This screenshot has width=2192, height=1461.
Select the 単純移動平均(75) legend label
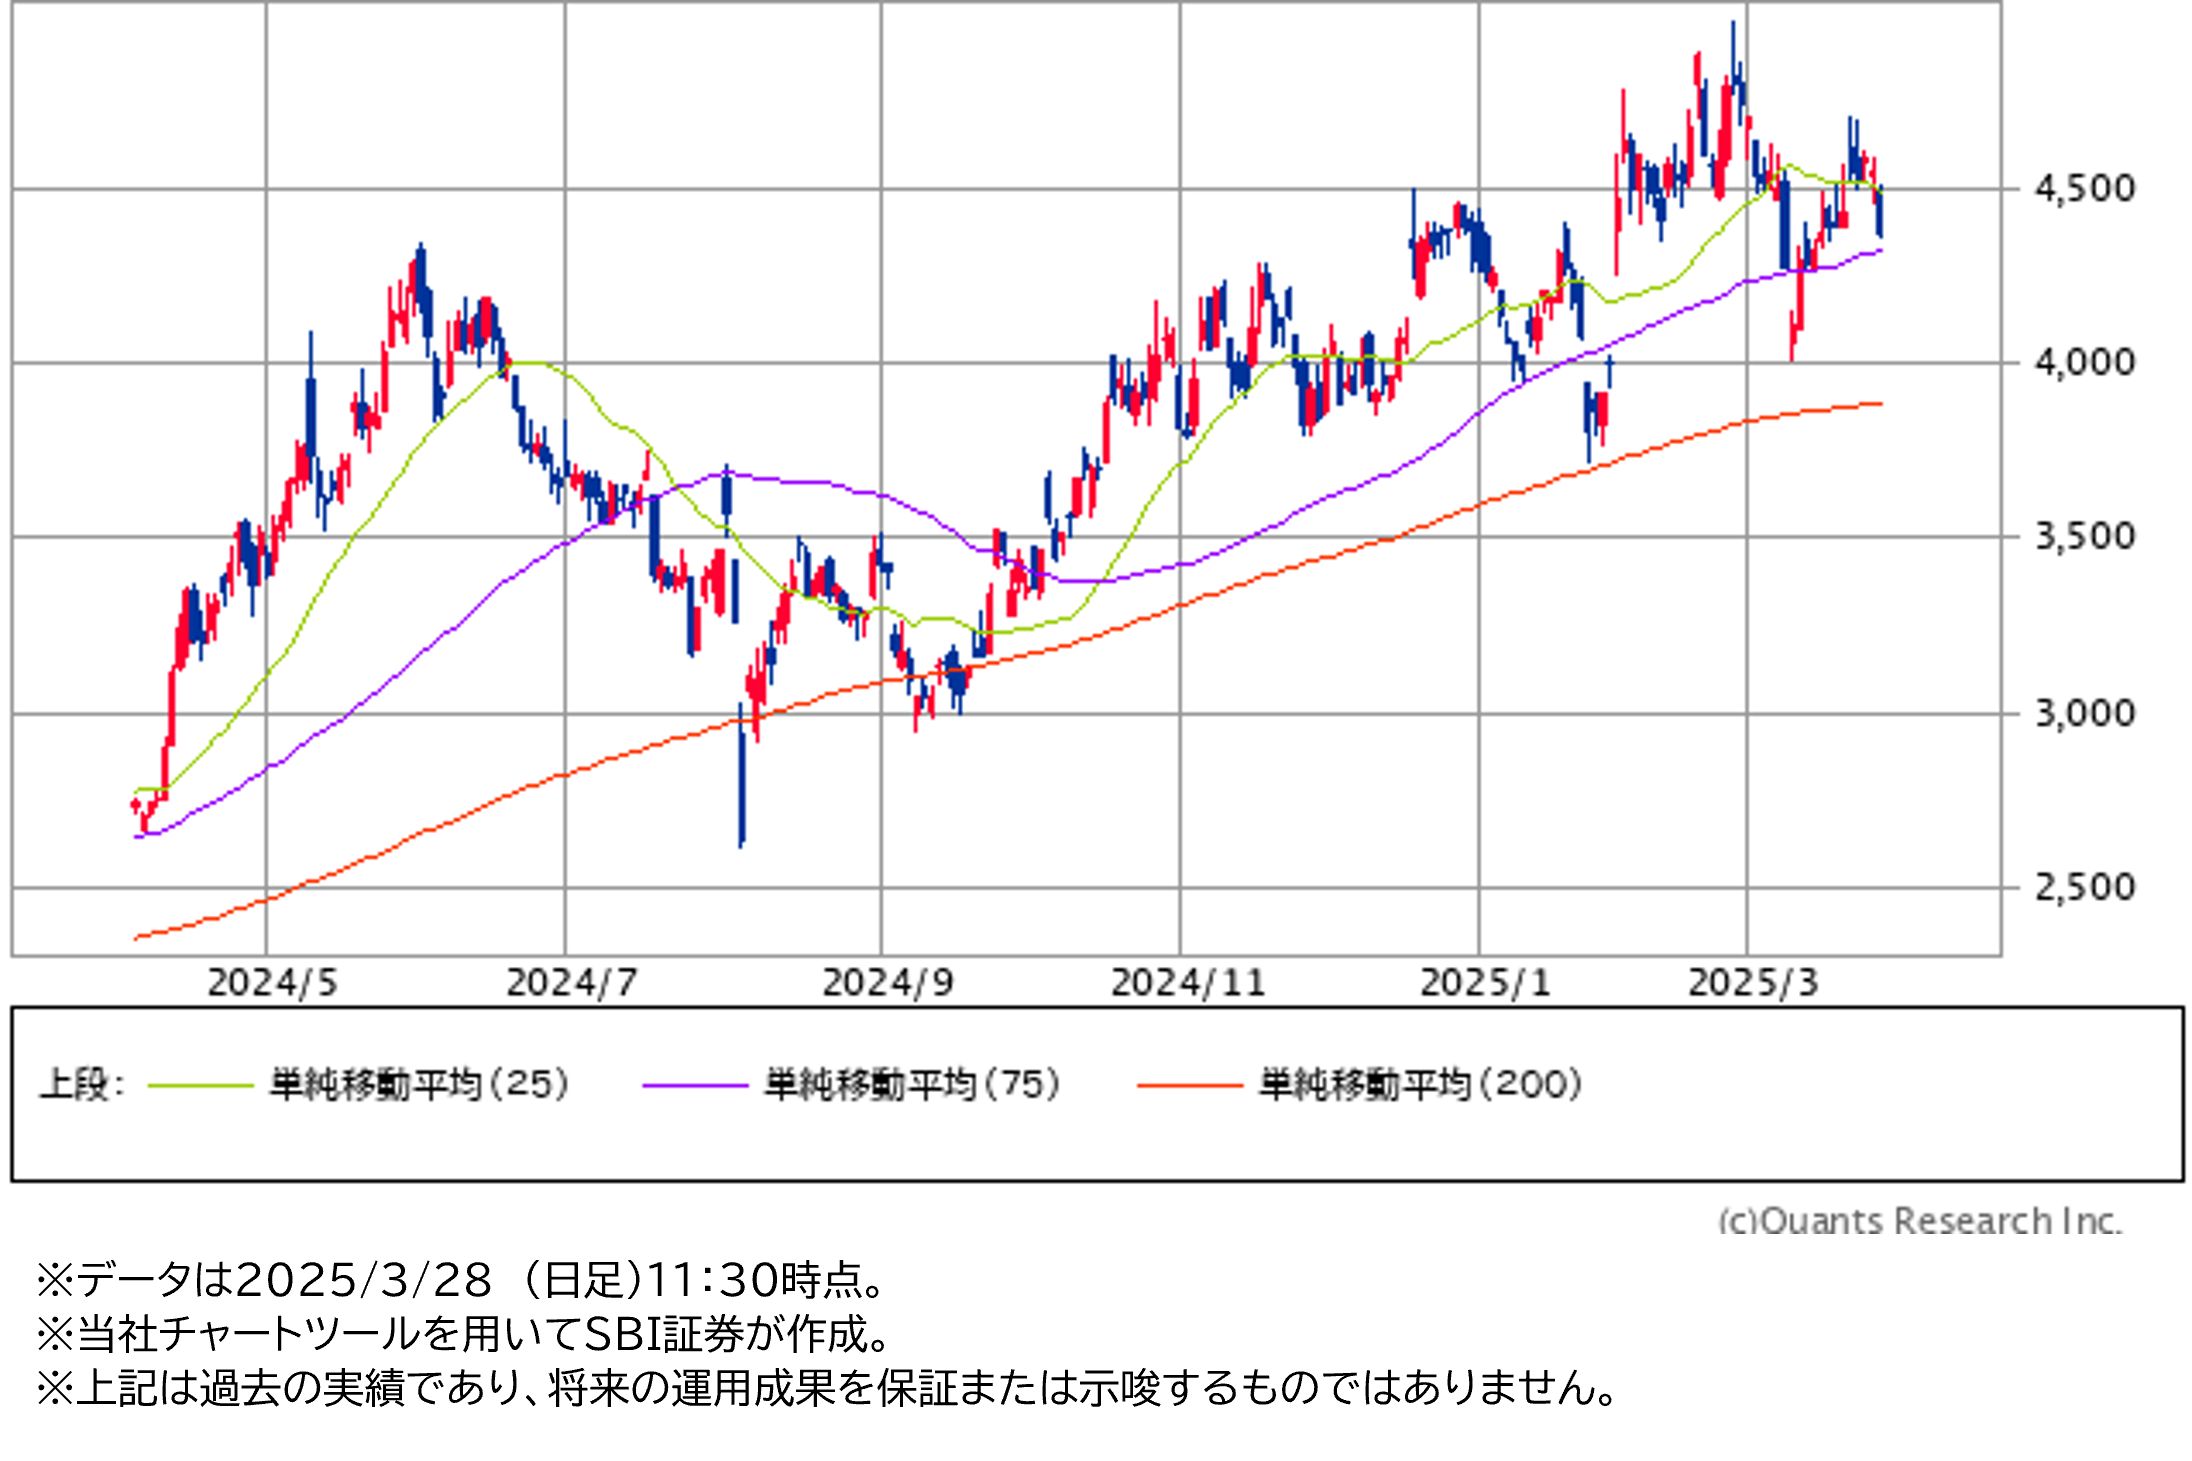coord(912,1084)
